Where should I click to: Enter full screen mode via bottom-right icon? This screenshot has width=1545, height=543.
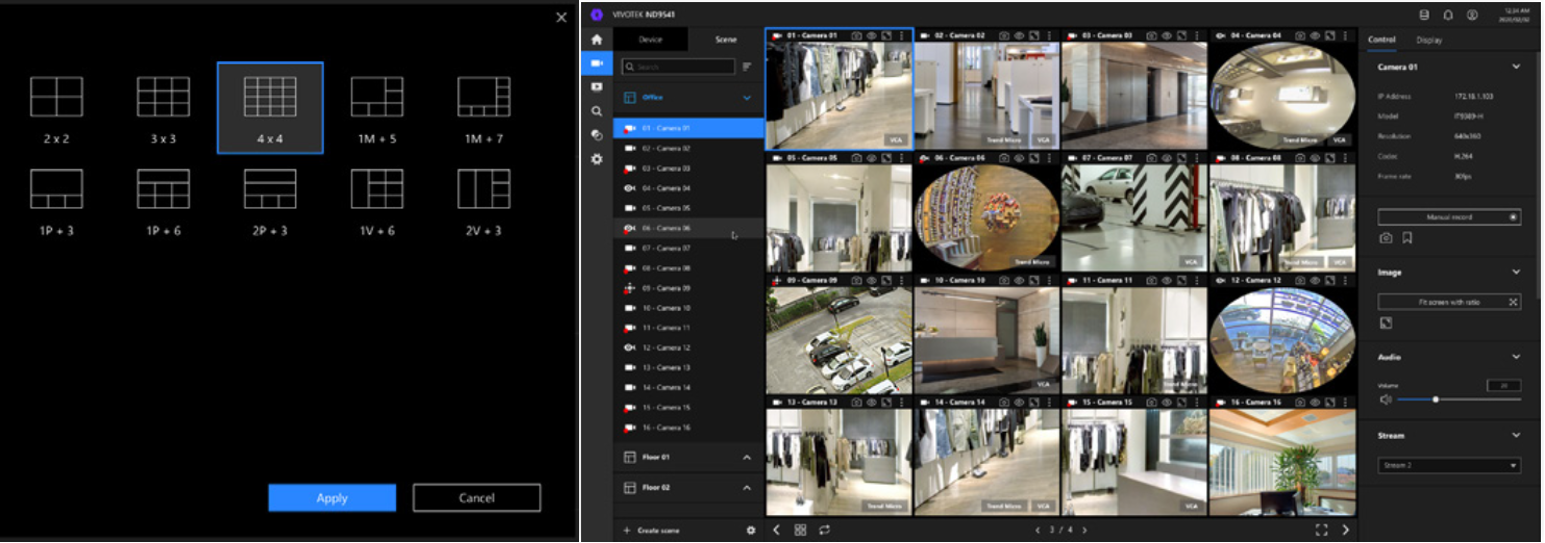point(1321,530)
